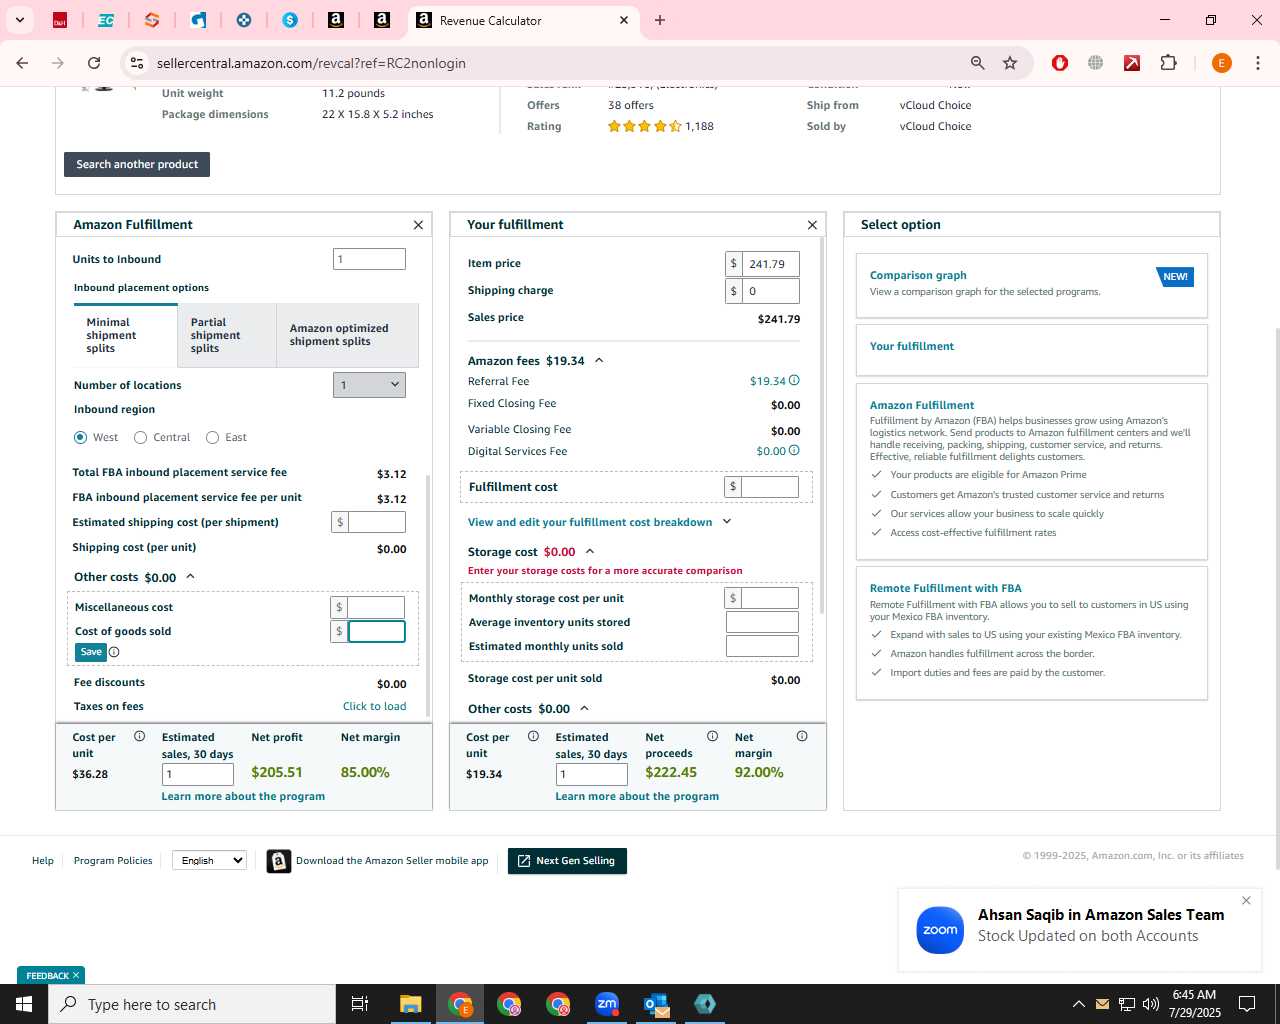
Task: Open Chrome zoom magnifier icon in address bar
Action: pyautogui.click(x=978, y=63)
